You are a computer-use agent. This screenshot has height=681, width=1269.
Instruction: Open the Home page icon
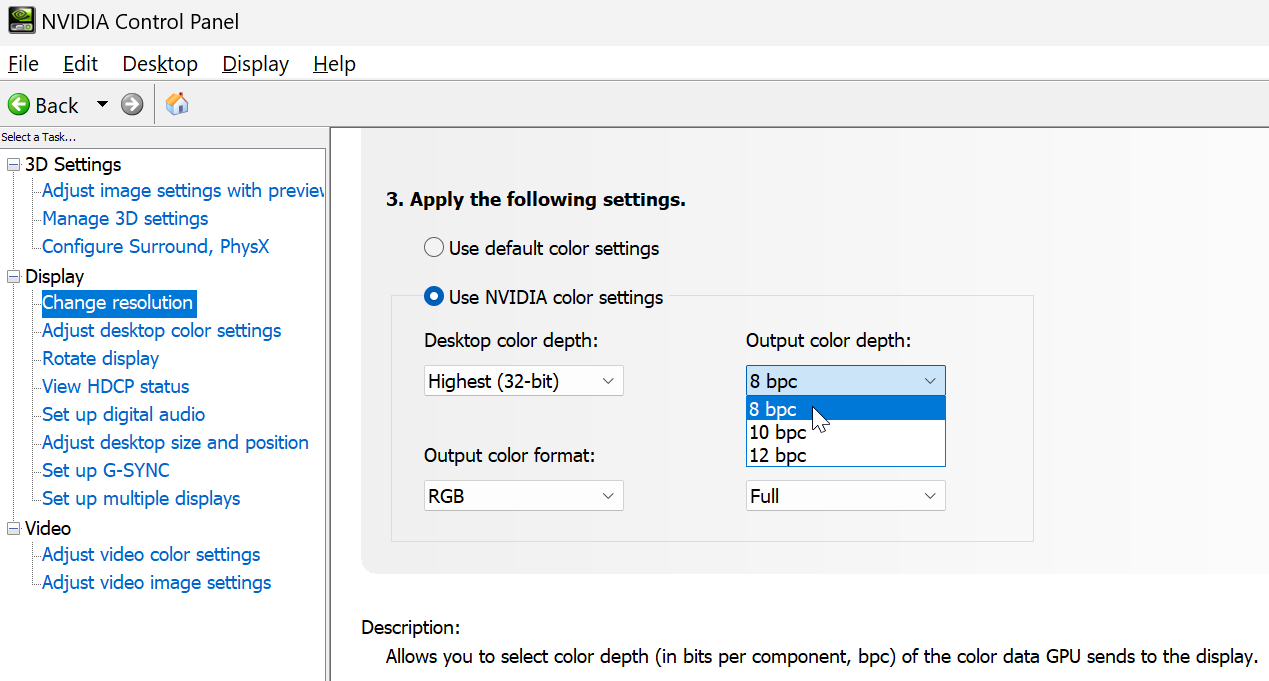177,104
